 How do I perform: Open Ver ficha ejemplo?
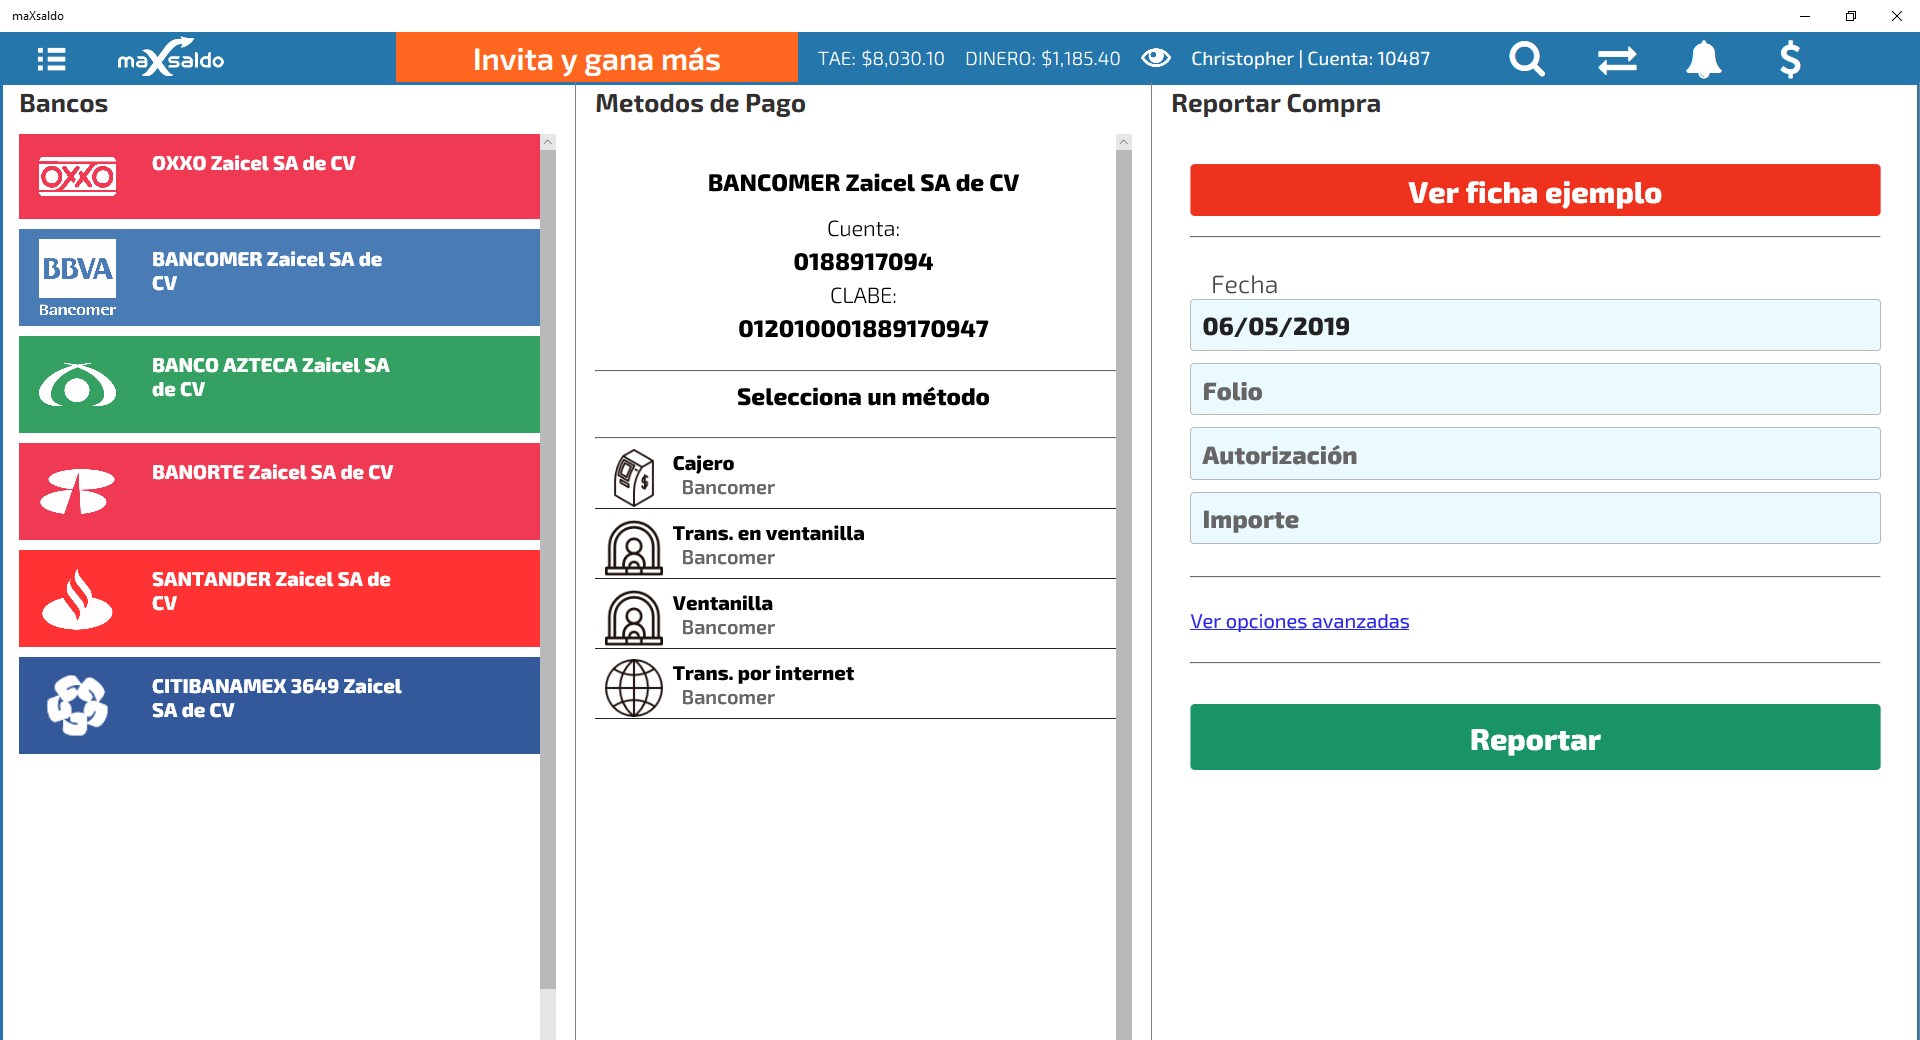pyautogui.click(x=1535, y=190)
